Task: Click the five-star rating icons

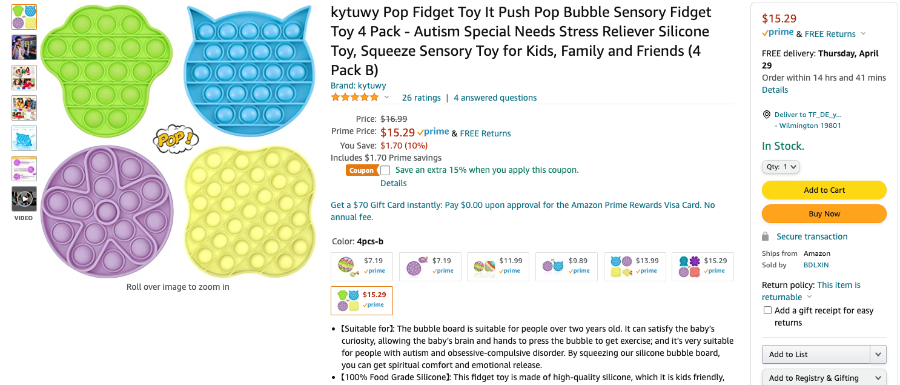Action: click(x=355, y=98)
